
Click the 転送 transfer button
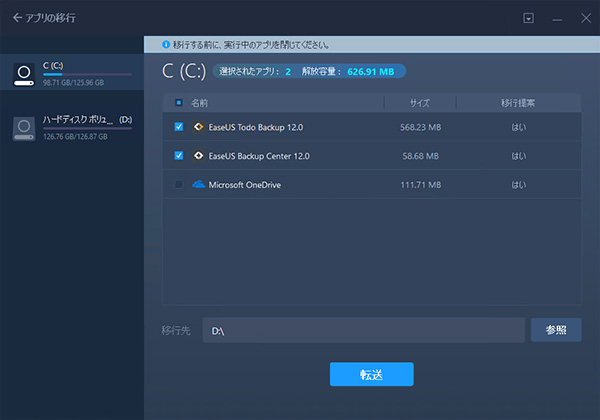(372, 374)
